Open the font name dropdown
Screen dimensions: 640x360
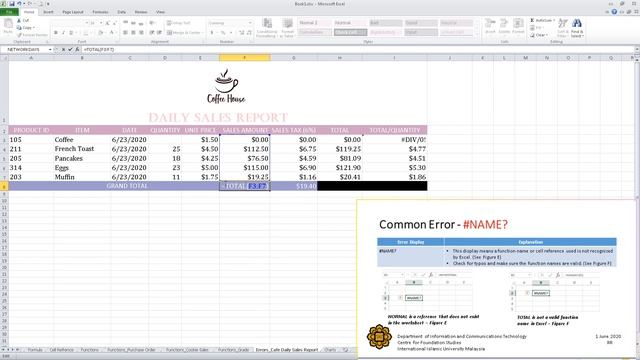point(87,23)
